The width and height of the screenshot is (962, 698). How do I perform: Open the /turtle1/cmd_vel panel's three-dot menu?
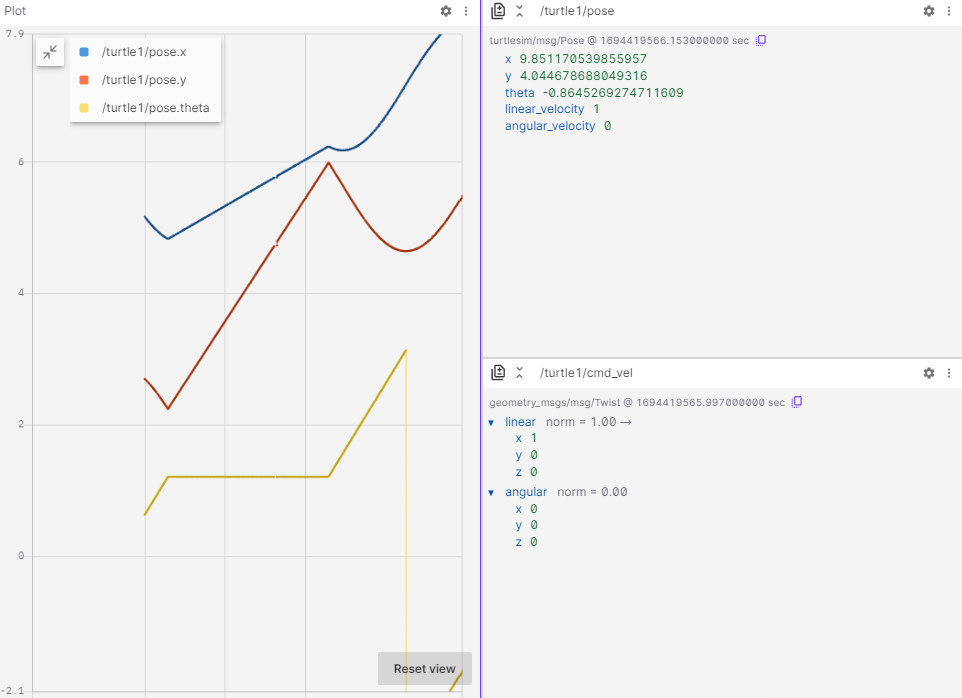948,373
